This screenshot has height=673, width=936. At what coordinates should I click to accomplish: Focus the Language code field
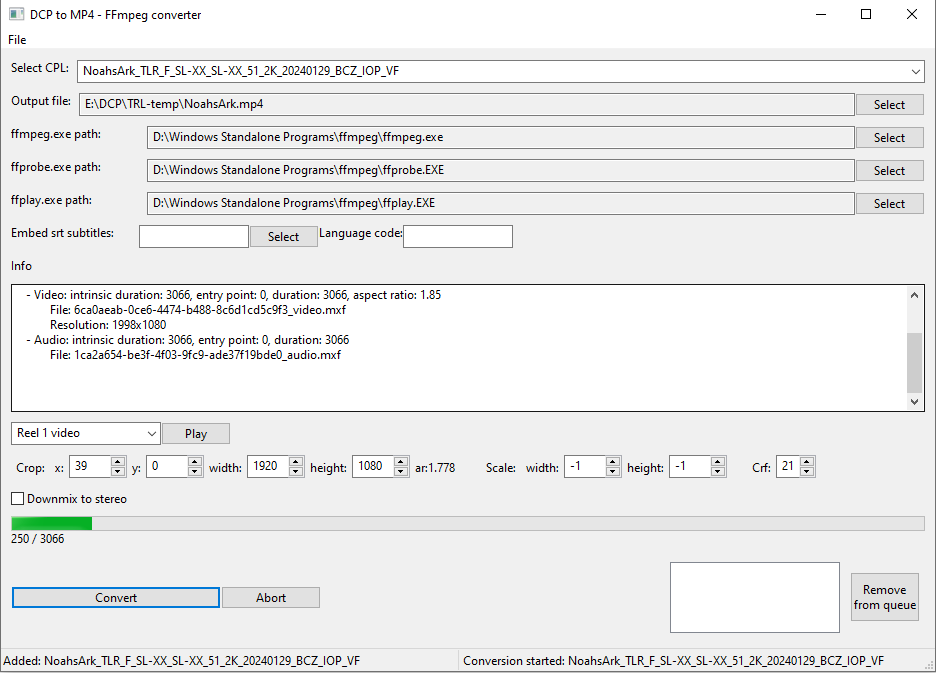[458, 236]
